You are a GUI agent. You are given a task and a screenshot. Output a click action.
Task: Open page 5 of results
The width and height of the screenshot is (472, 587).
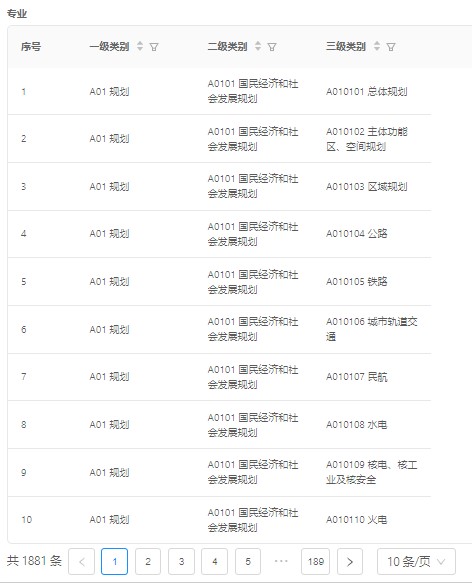[x=248, y=562]
